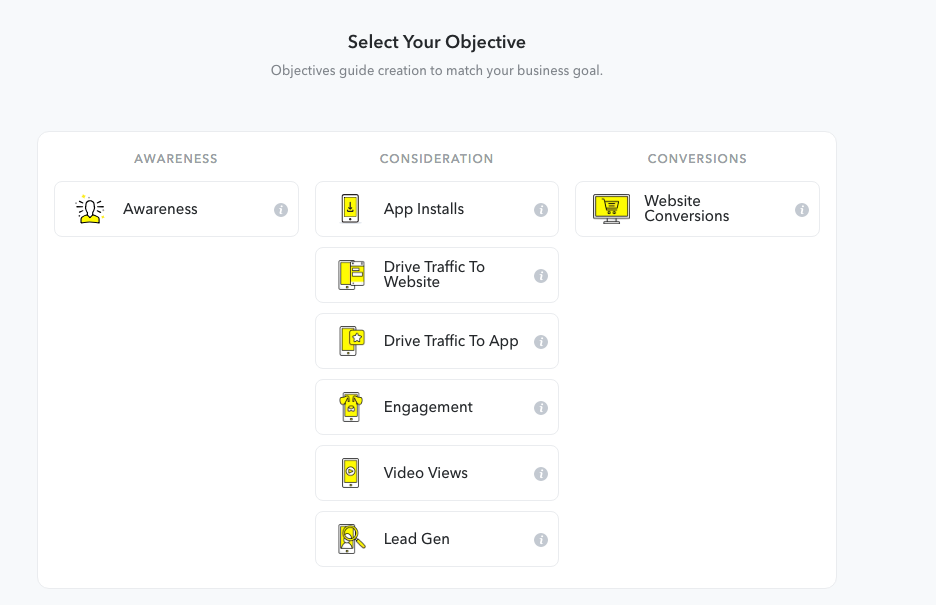Screen dimensions: 936x605
Task: Pick the Website Conversions objective label
Action: [x=686, y=209]
